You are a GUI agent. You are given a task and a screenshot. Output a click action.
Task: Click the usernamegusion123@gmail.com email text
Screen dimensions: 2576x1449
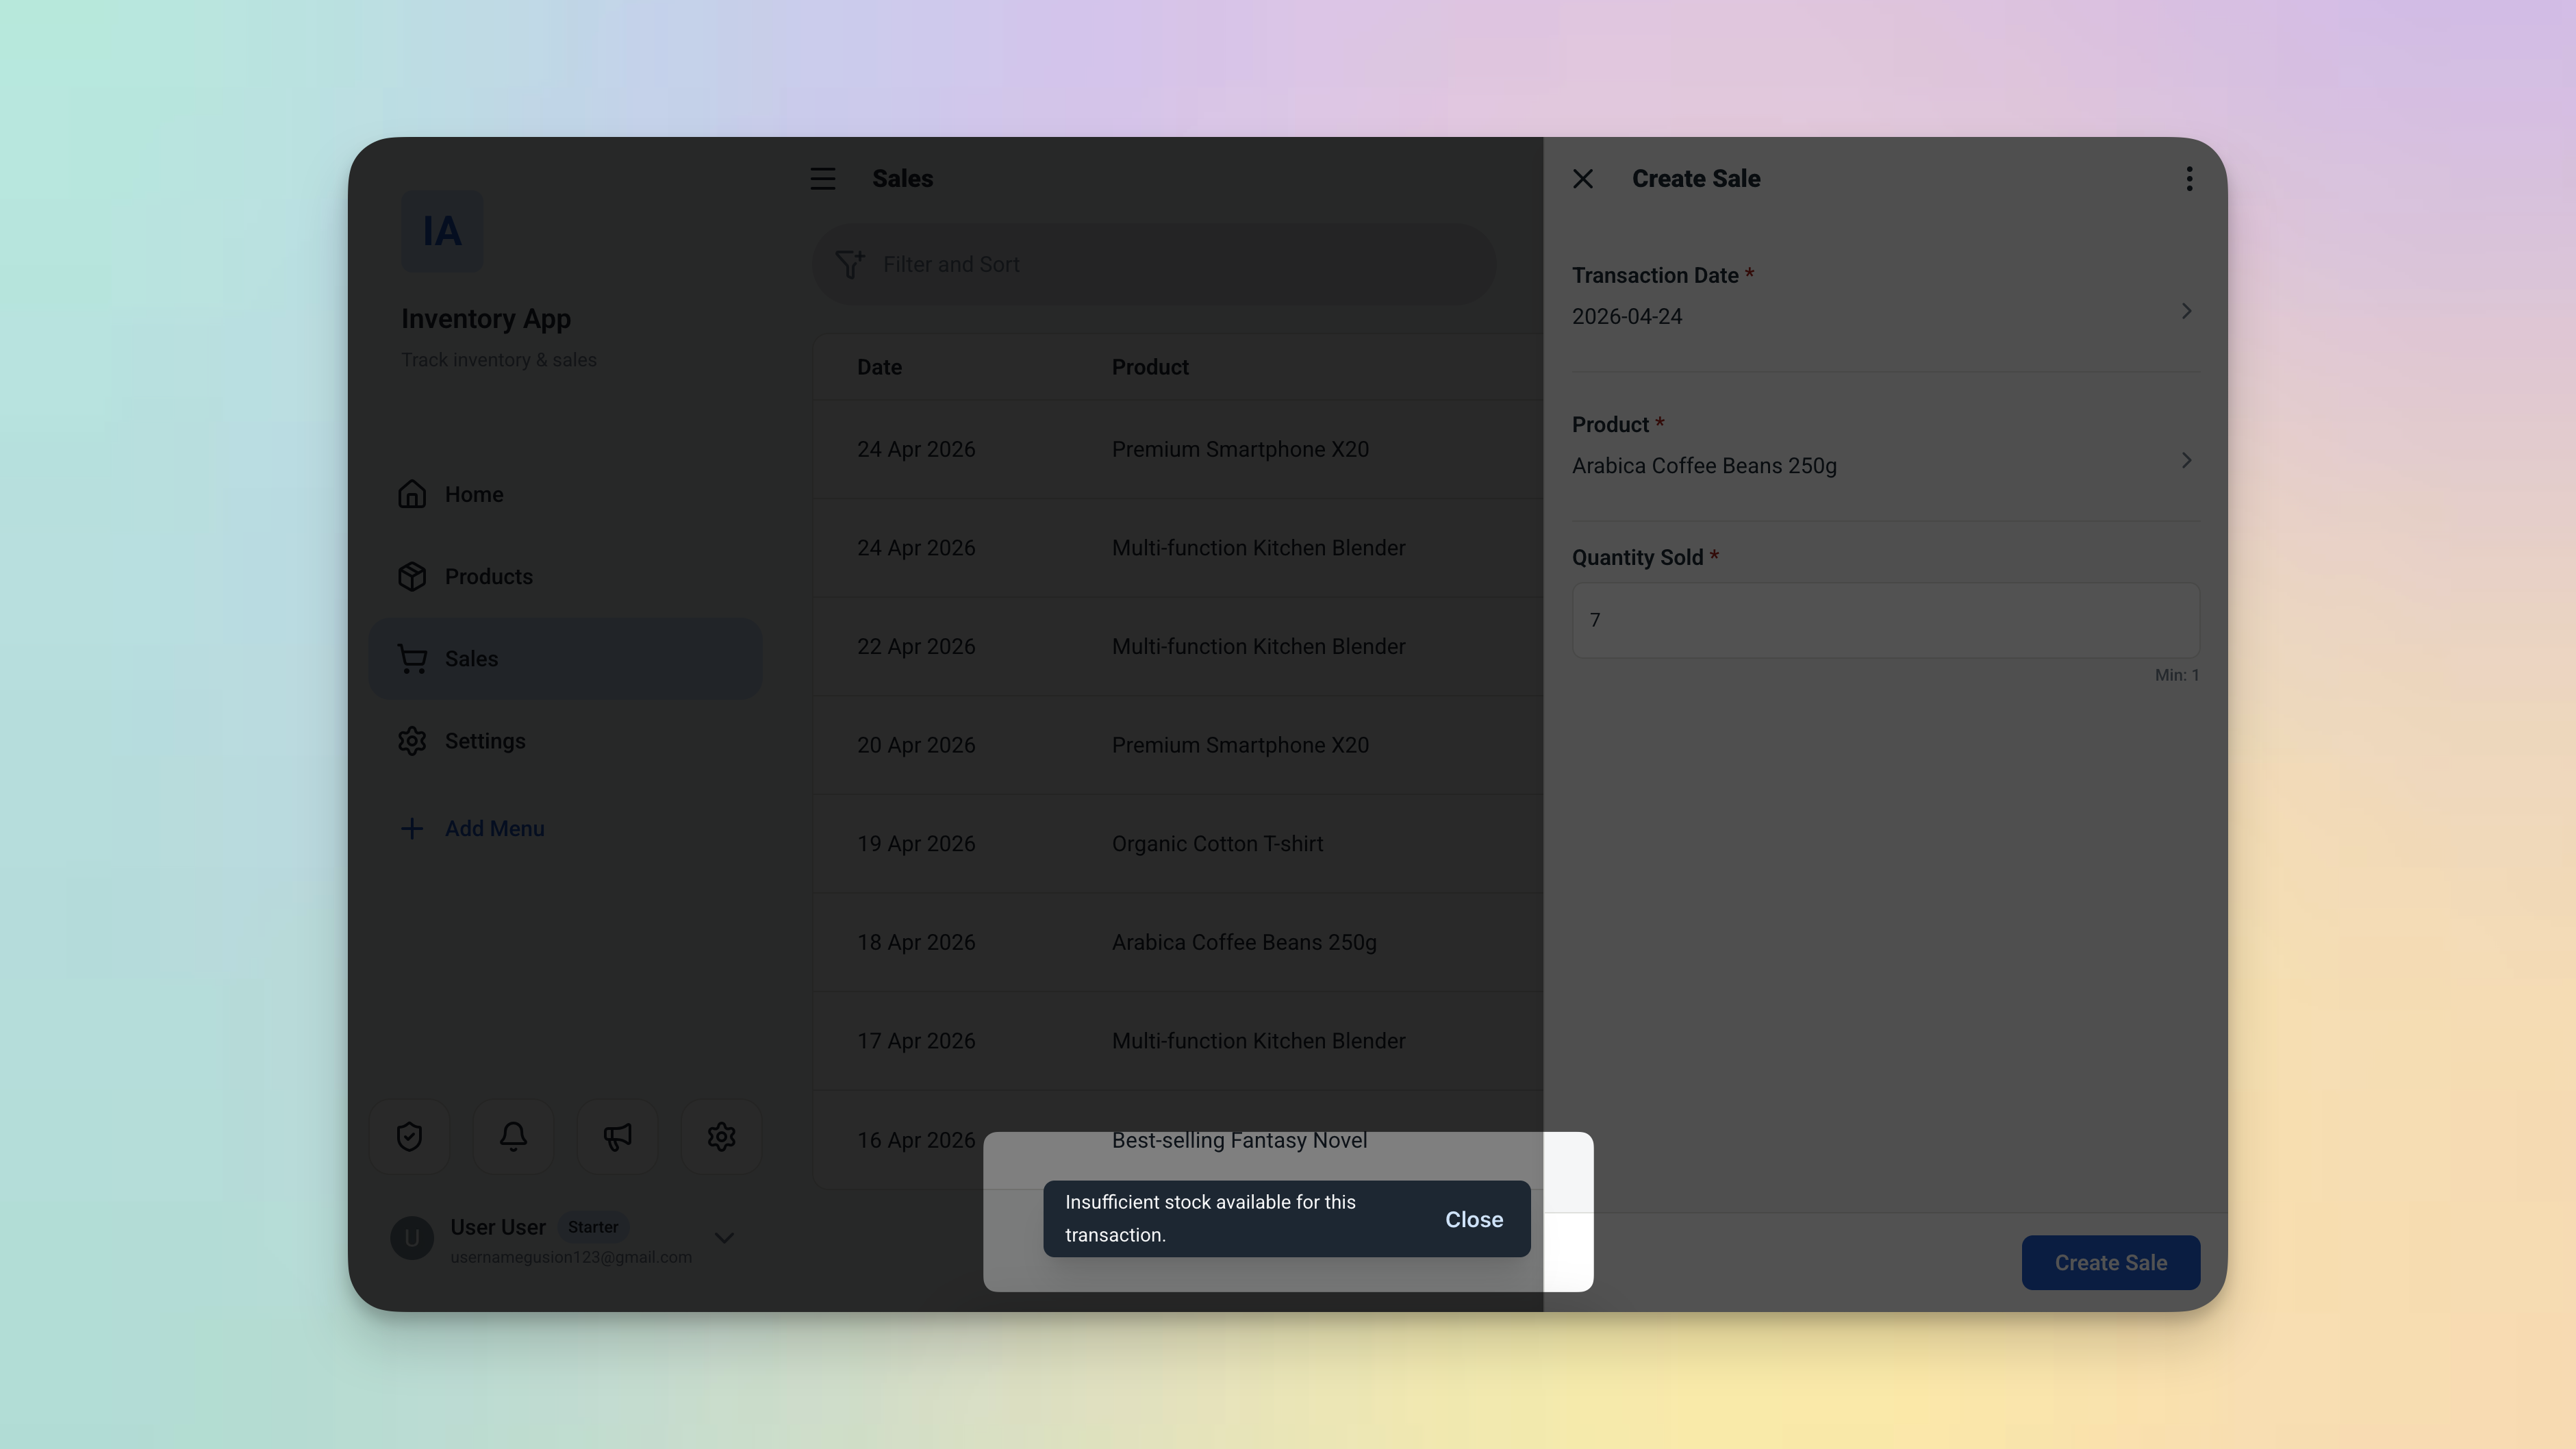point(571,1257)
